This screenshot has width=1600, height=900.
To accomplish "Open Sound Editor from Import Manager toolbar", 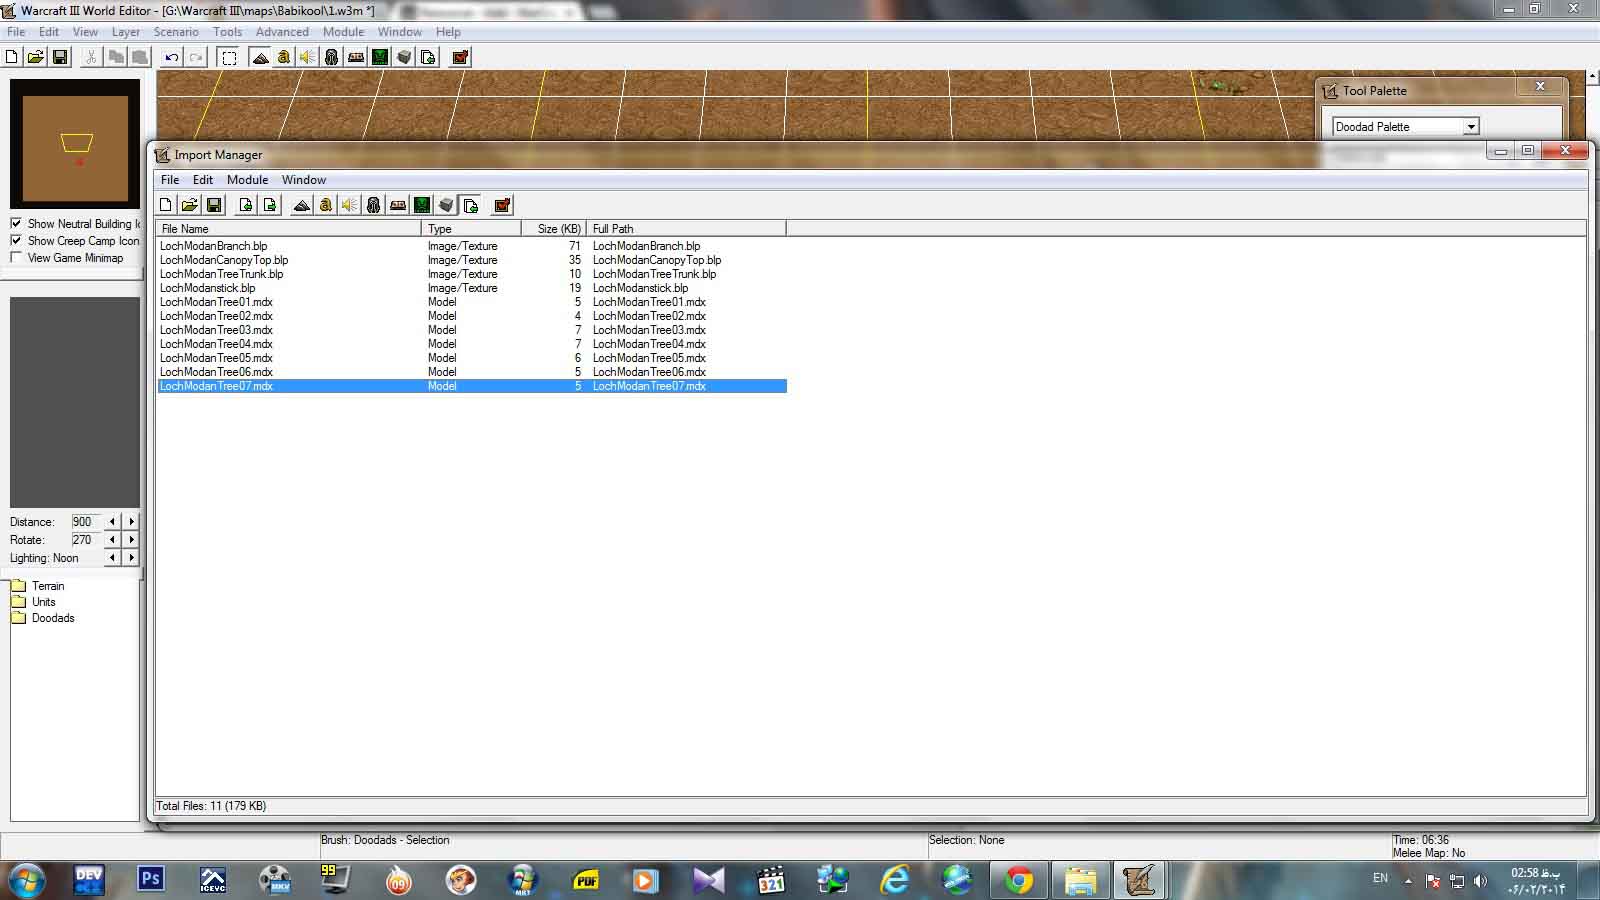I will (350, 205).
